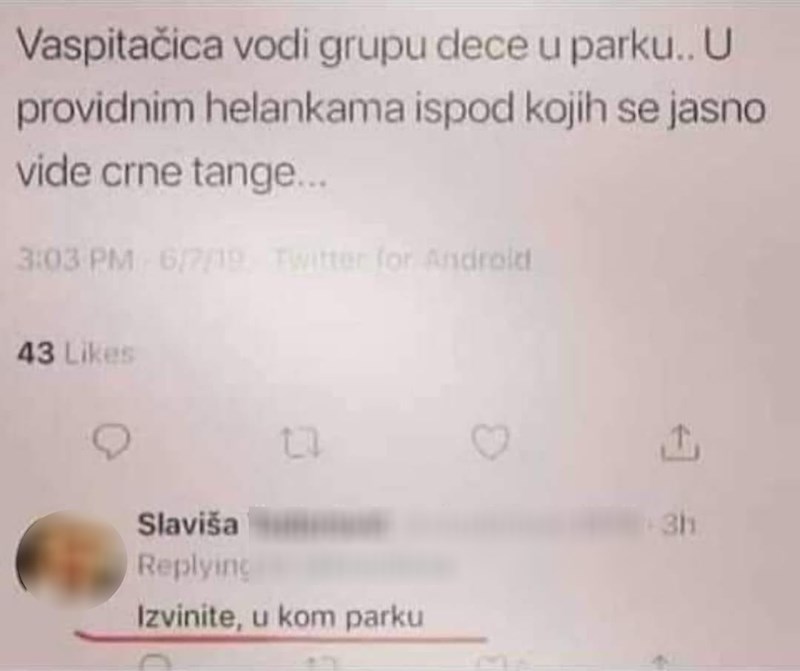Tap the cut-off share icon under Slaviša's reply
The width and height of the screenshot is (800, 671).
[x=661, y=663]
